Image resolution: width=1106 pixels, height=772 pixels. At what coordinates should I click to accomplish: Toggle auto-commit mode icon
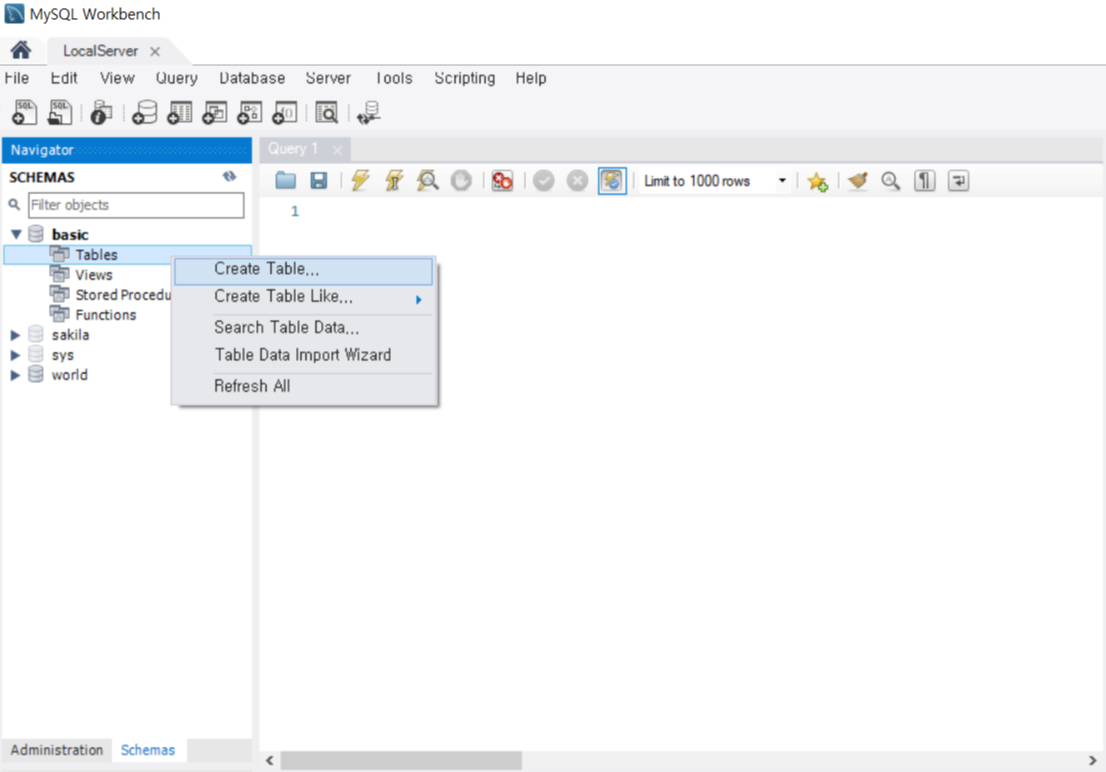612,181
